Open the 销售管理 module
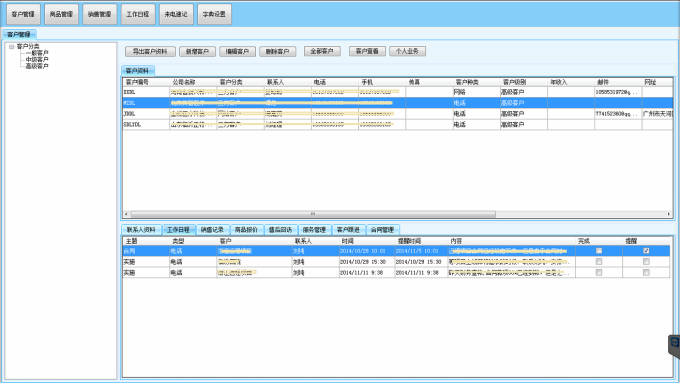Screen dimensions: 680x384 [100, 14]
